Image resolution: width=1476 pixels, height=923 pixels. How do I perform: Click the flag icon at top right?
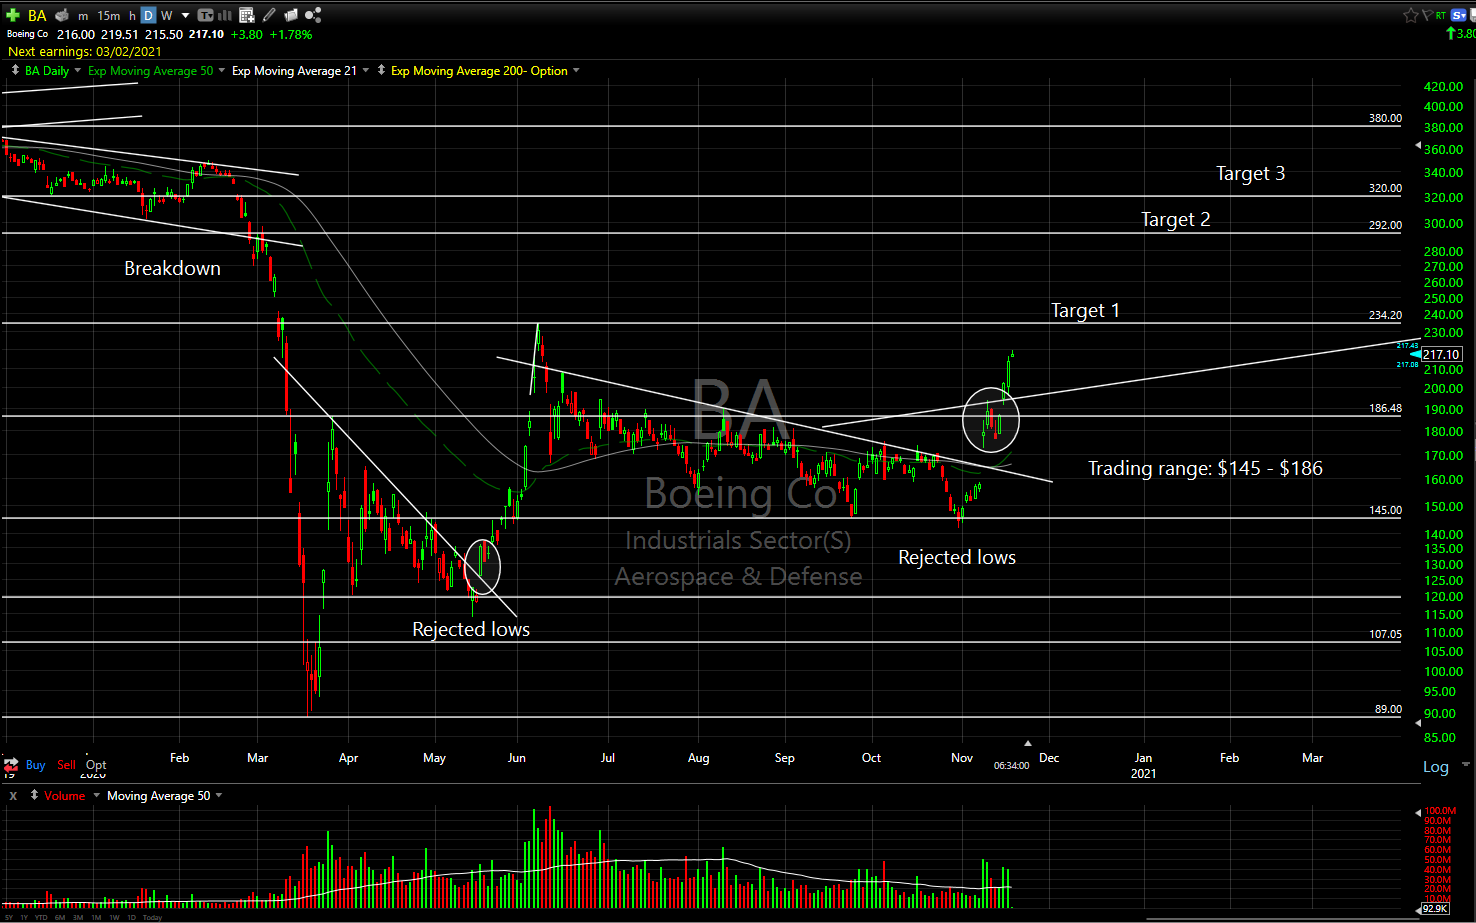(x=1427, y=15)
